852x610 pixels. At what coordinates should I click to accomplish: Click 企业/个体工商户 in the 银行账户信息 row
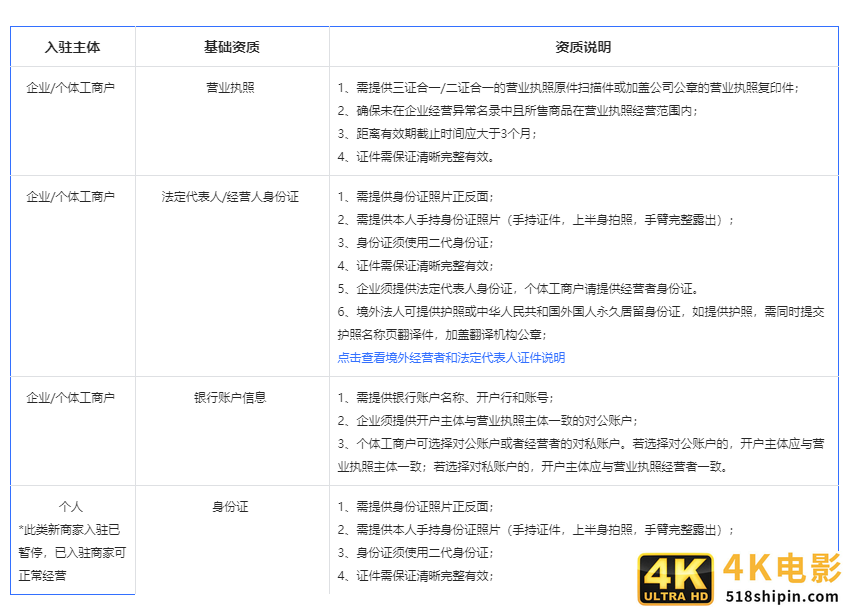[x=71, y=398]
